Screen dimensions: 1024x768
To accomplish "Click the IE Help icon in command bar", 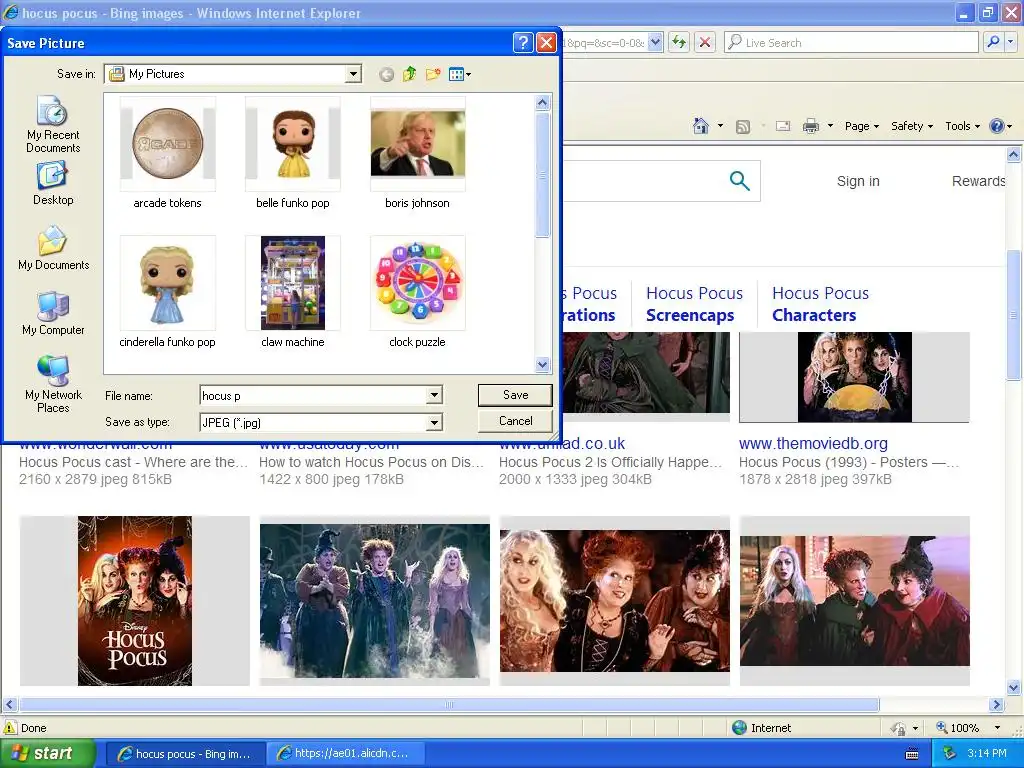I will (997, 126).
